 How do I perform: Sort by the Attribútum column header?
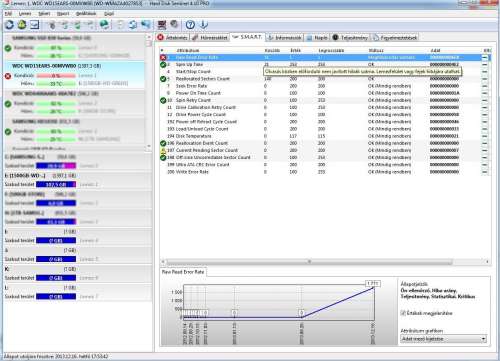coord(188,51)
